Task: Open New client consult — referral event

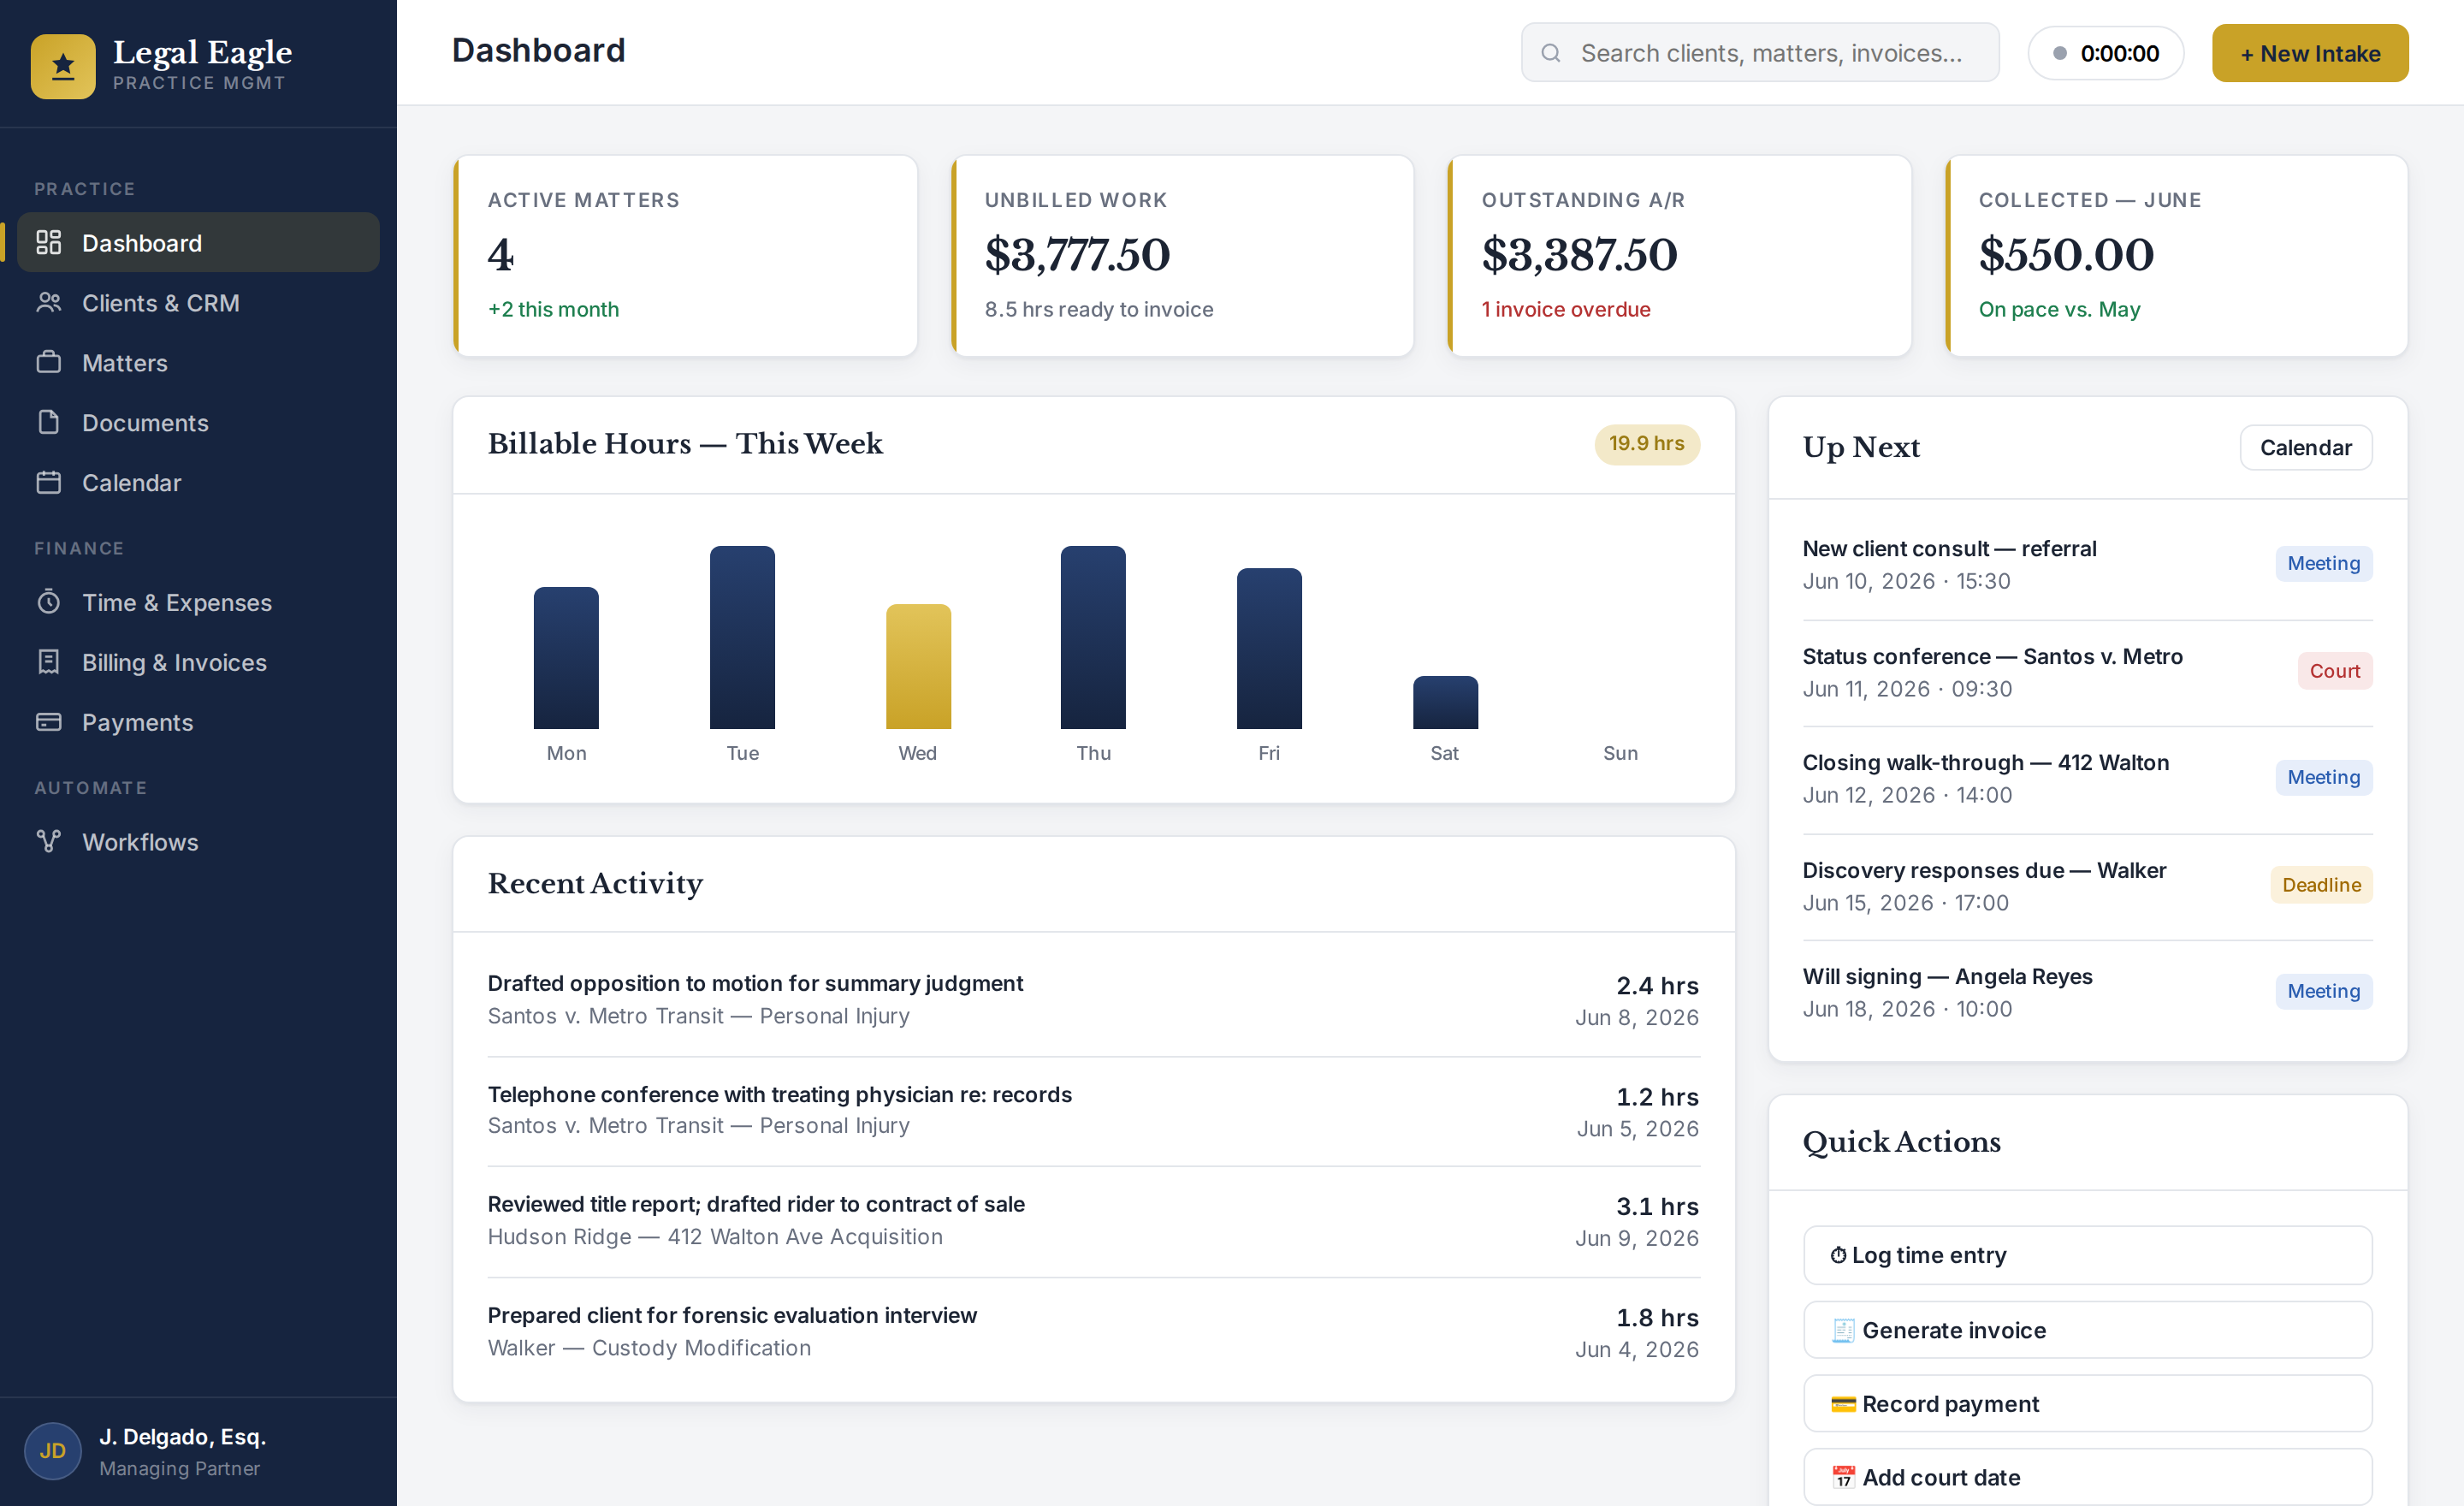Action: 2088,565
